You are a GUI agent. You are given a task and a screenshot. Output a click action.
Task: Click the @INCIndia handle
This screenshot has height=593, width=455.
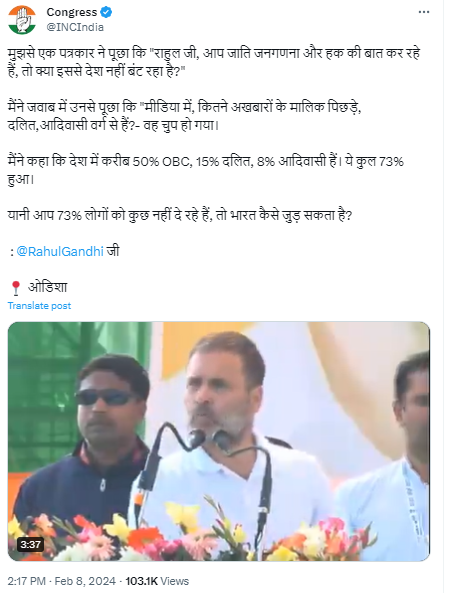click(75, 27)
